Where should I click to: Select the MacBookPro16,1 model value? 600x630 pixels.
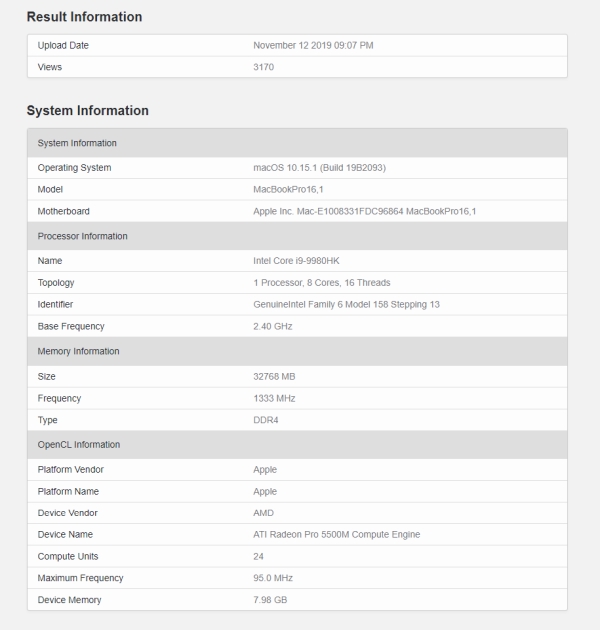point(288,189)
